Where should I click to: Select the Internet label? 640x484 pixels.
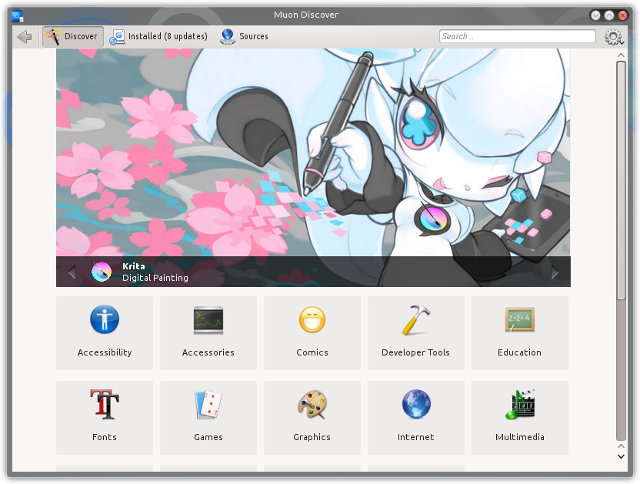(x=416, y=437)
